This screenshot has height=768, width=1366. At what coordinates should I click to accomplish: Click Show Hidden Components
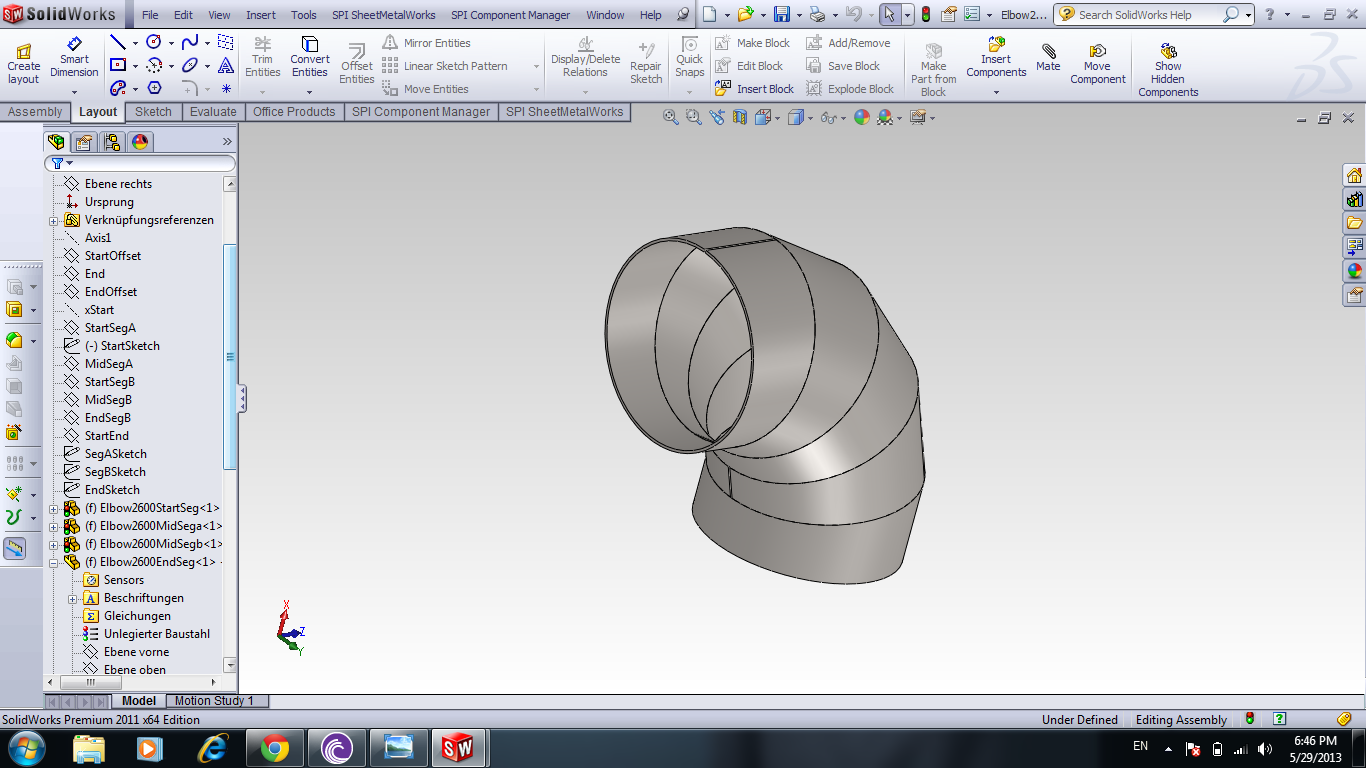[x=1167, y=68]
